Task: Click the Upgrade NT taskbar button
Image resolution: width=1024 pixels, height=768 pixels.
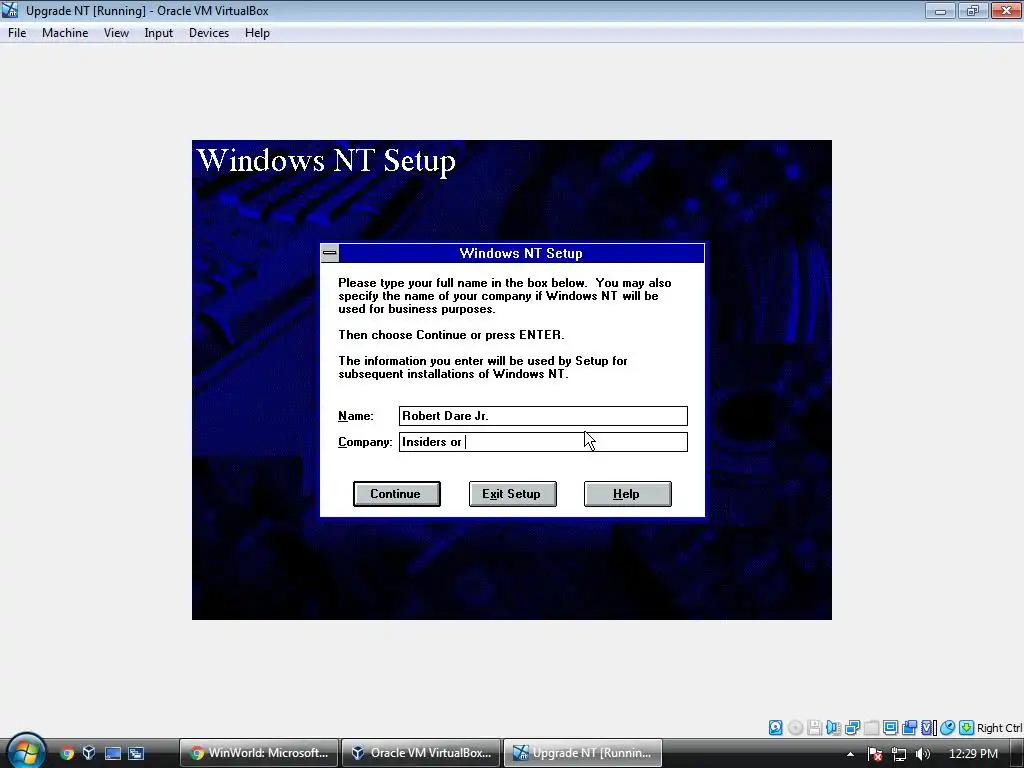Action: pos(583,753)
